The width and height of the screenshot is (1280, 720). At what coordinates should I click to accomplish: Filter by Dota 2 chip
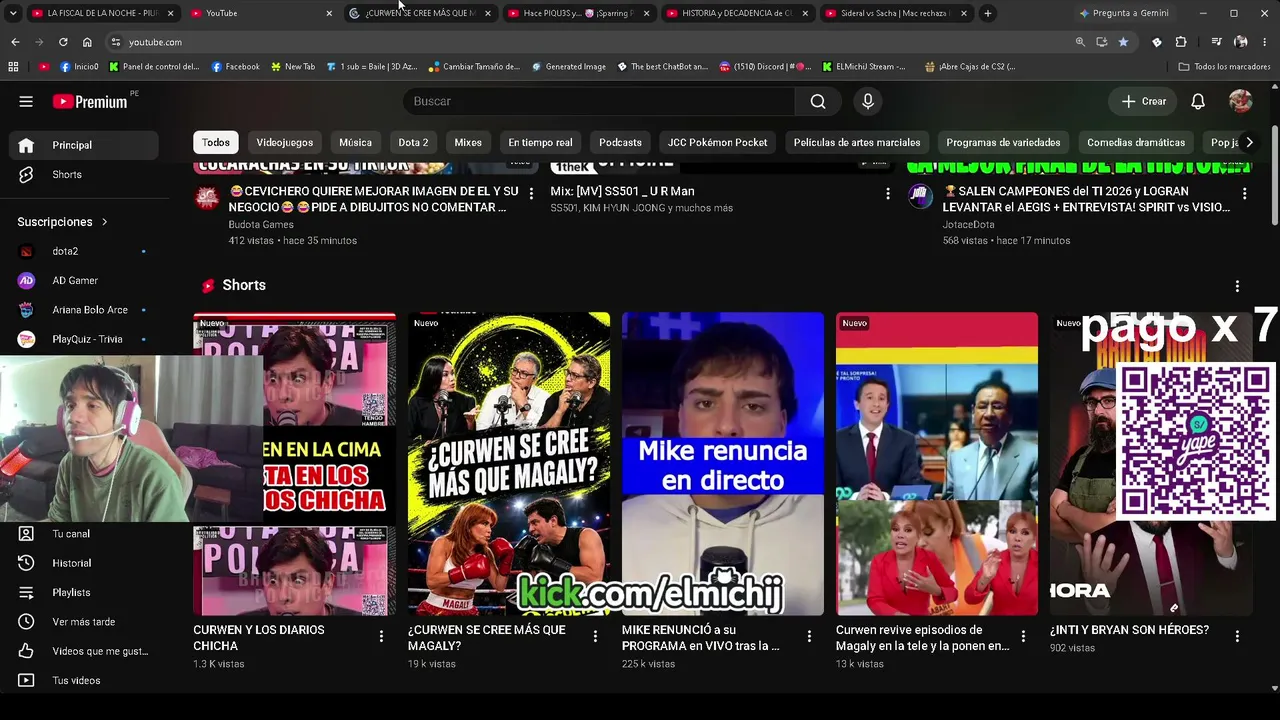(x=413, y=142)
